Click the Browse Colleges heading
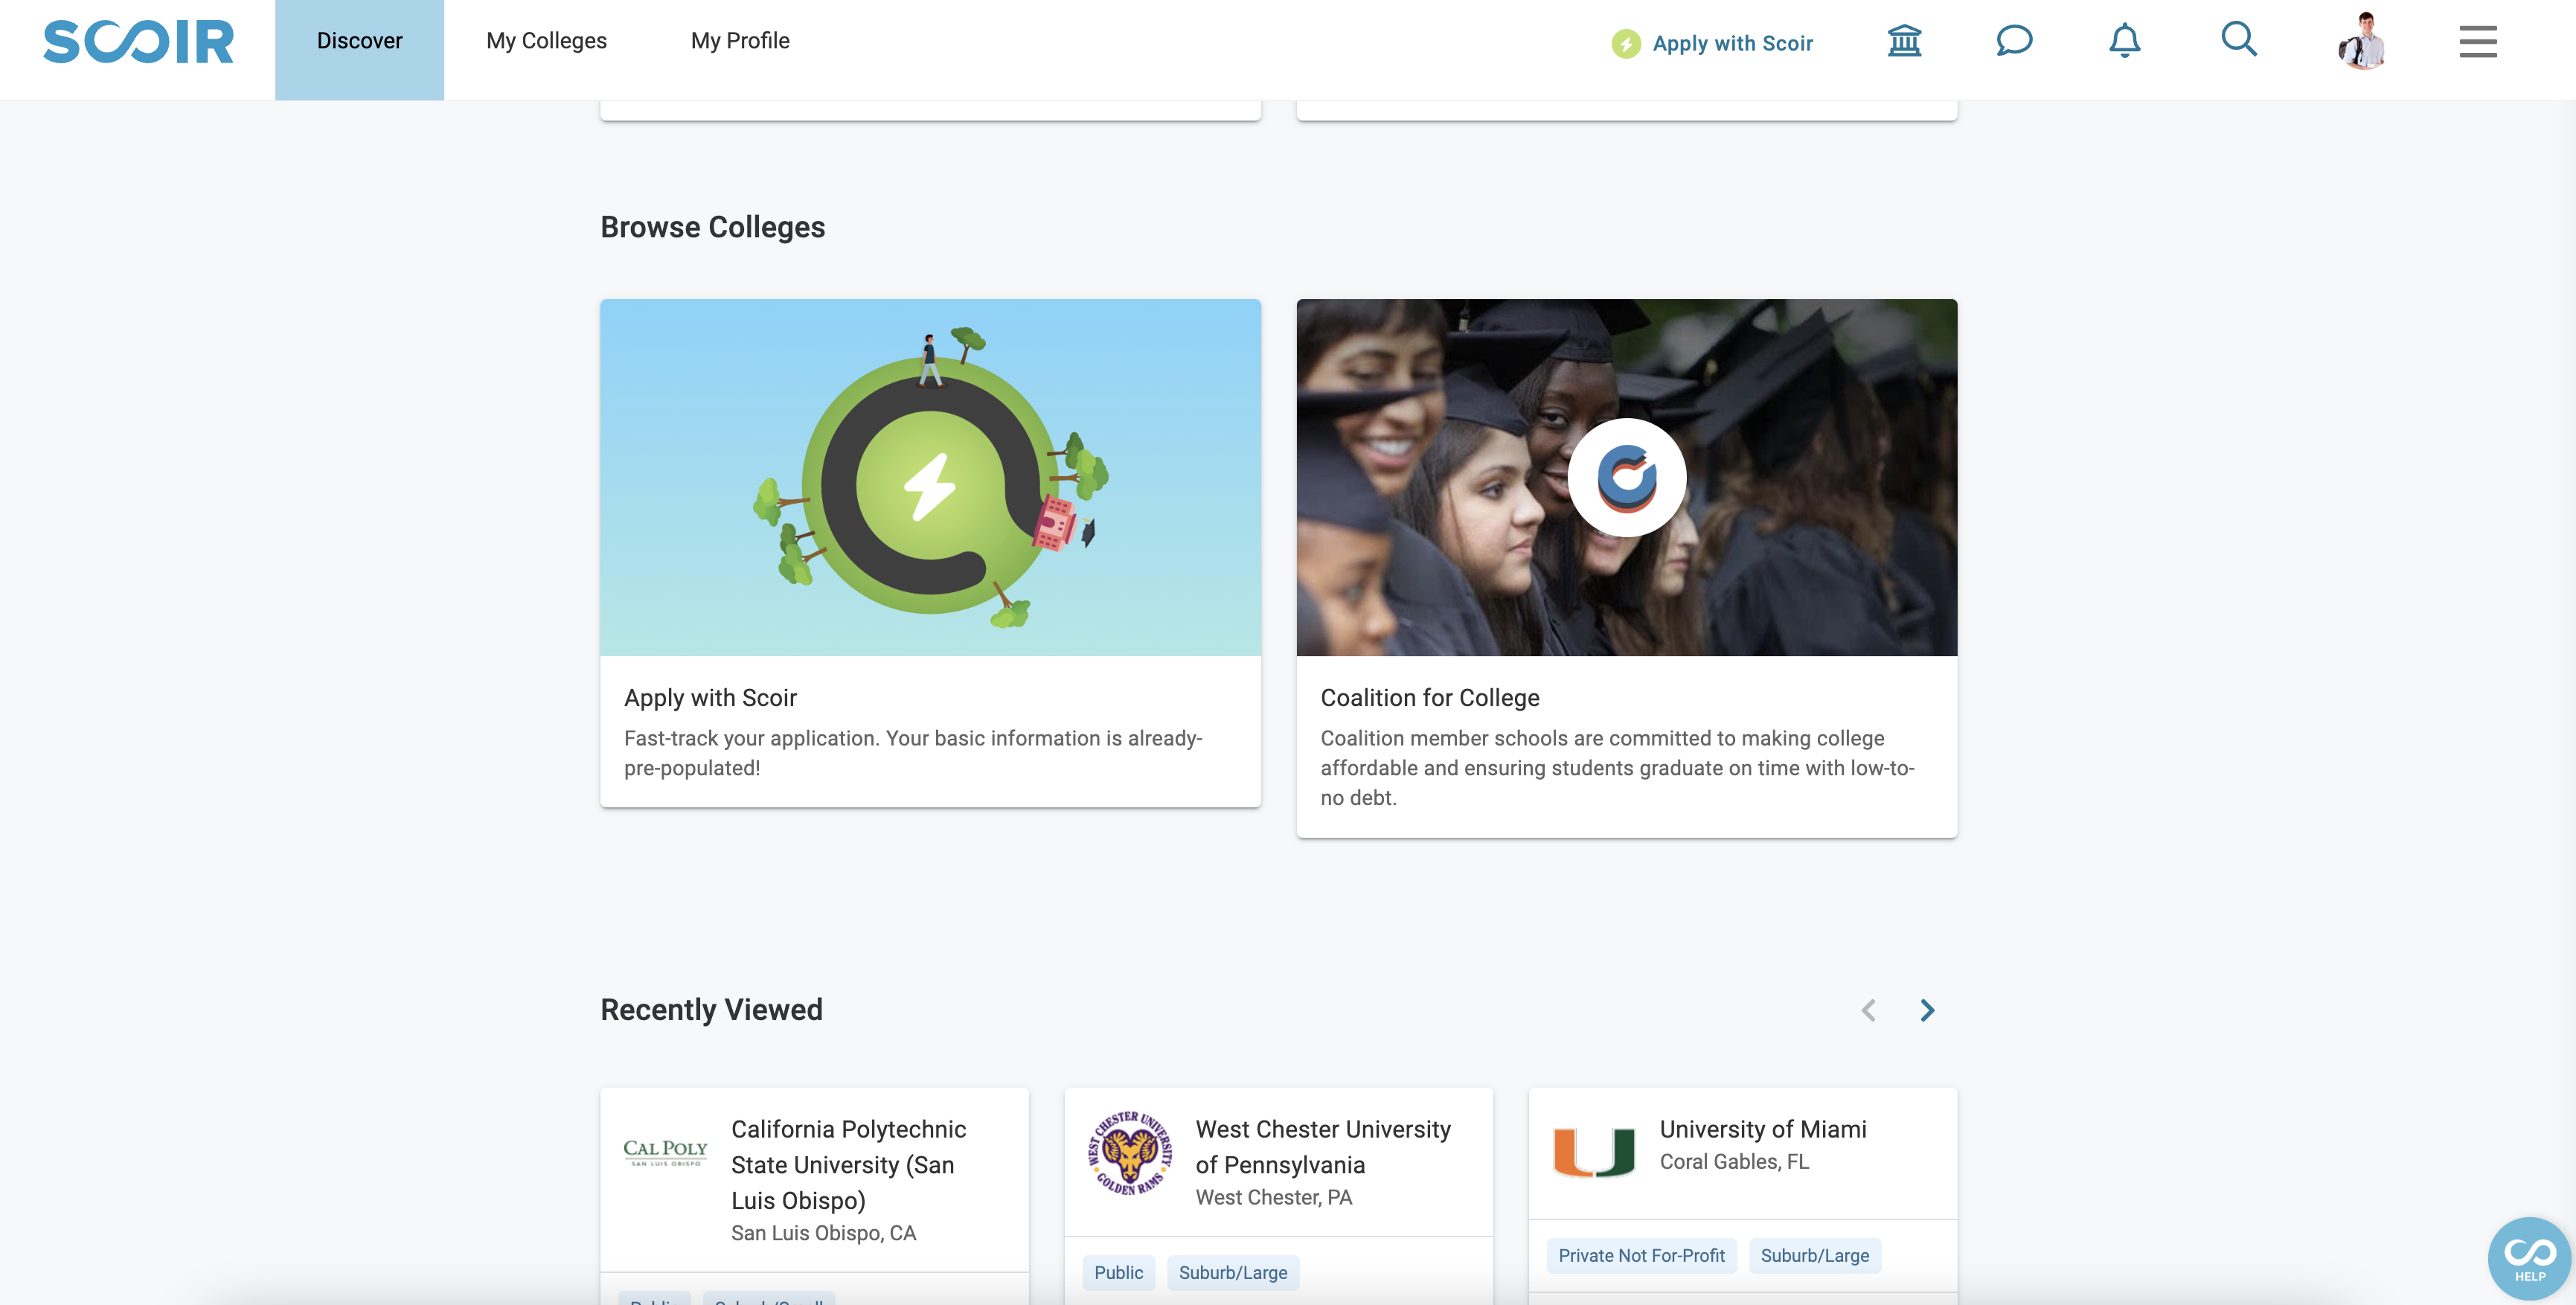This screenshot has height=1305, width=2576. click(712, 227)
